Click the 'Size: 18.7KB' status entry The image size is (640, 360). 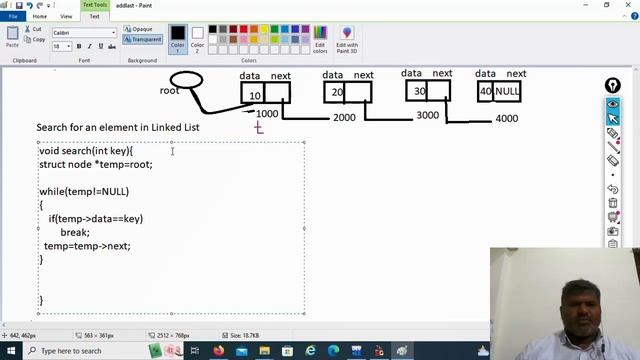point(241,336)
